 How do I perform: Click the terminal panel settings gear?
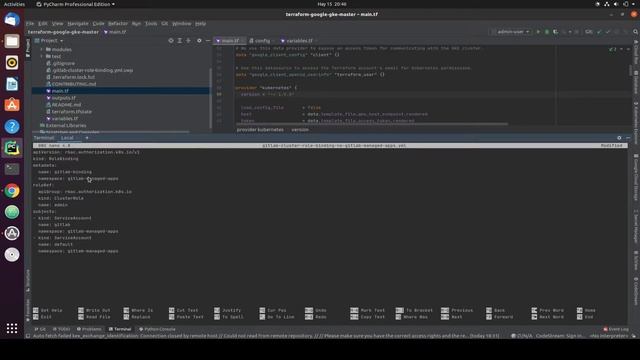point(619,138)
